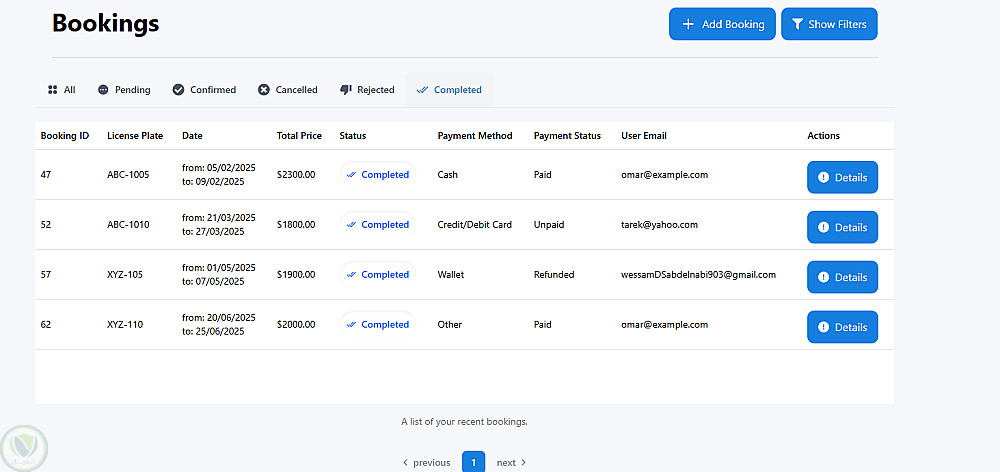
Task: Click the Confirmed tab checkmark icon
Action: (x=178, y=90)
